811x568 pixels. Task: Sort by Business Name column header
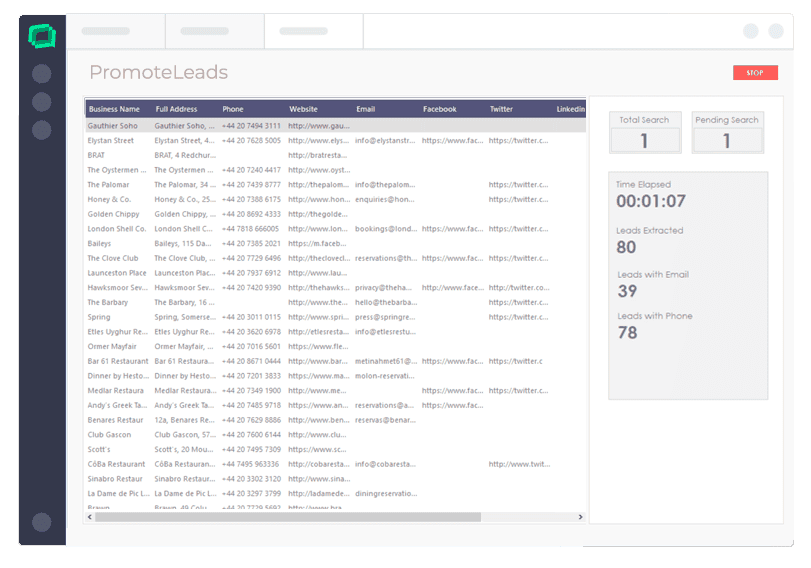point(114,109)
